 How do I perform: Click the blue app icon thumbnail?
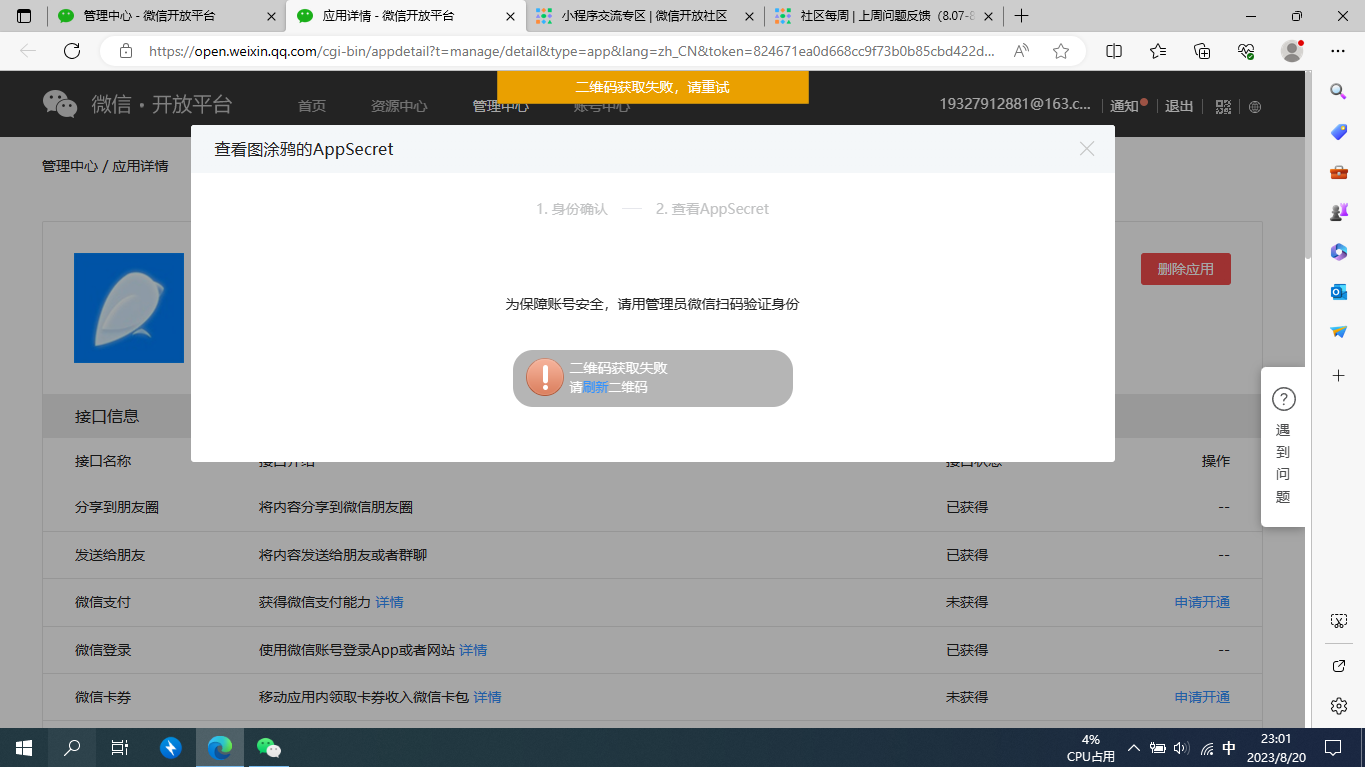(129, 308)
